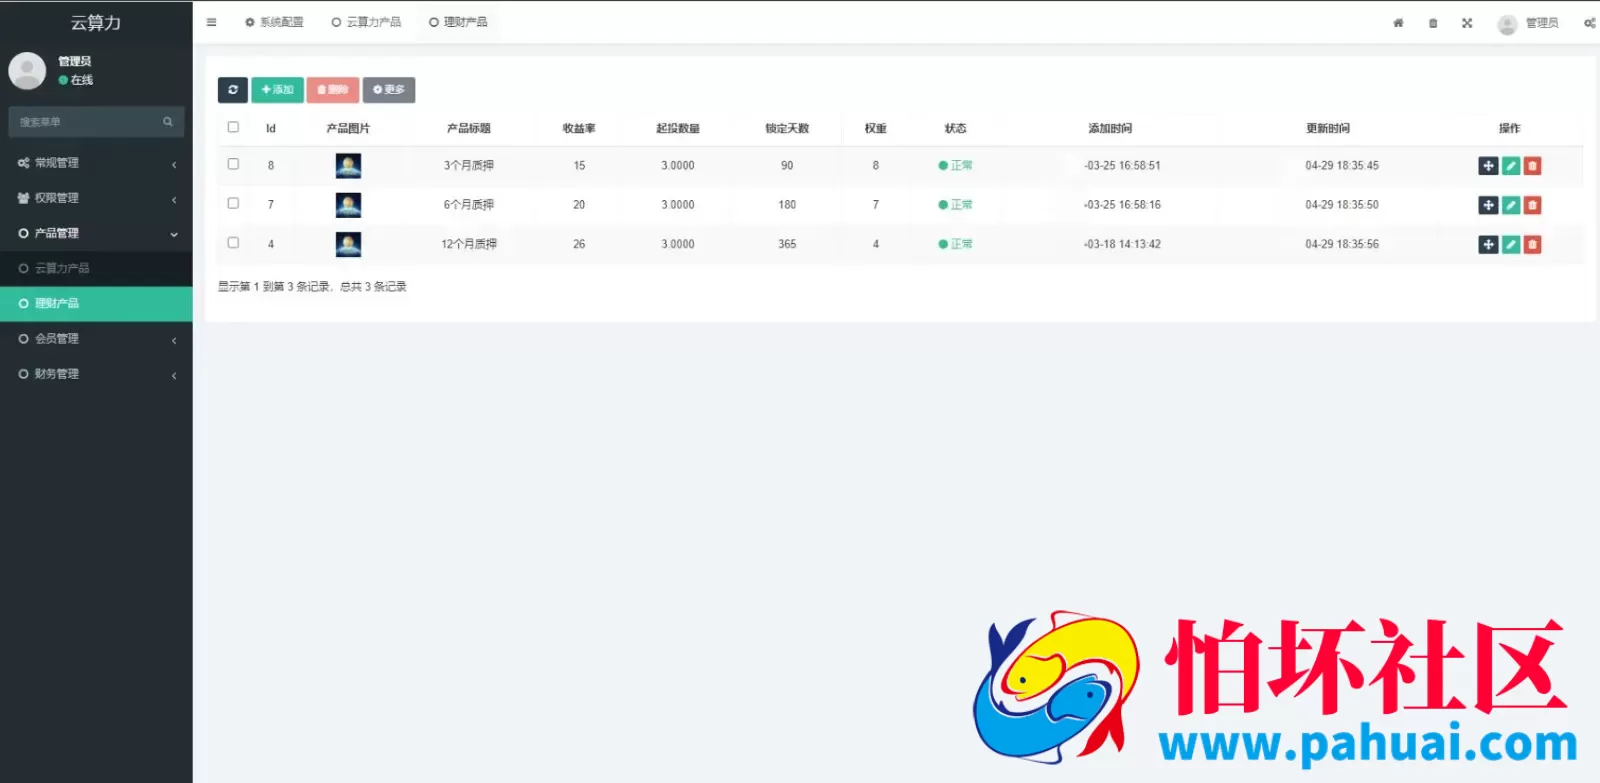Open the home icon in top bar

(1398, 23)
